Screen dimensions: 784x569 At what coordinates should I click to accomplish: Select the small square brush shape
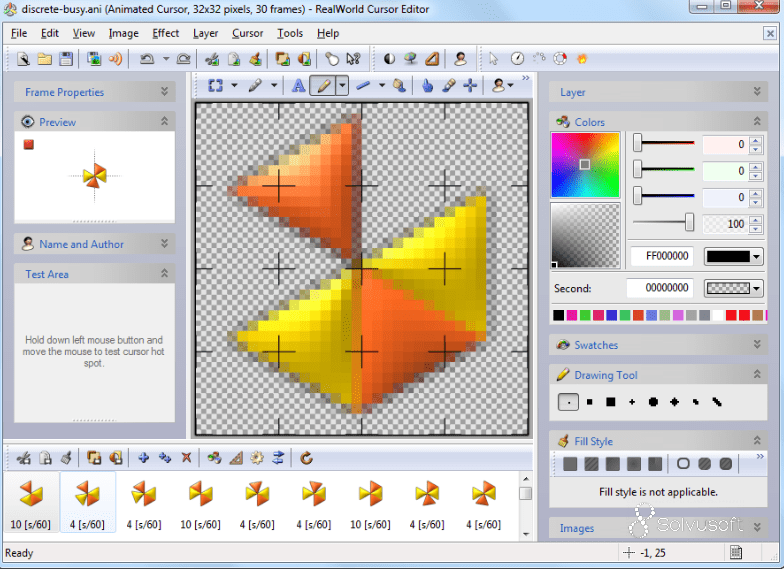tap(590, 402)
